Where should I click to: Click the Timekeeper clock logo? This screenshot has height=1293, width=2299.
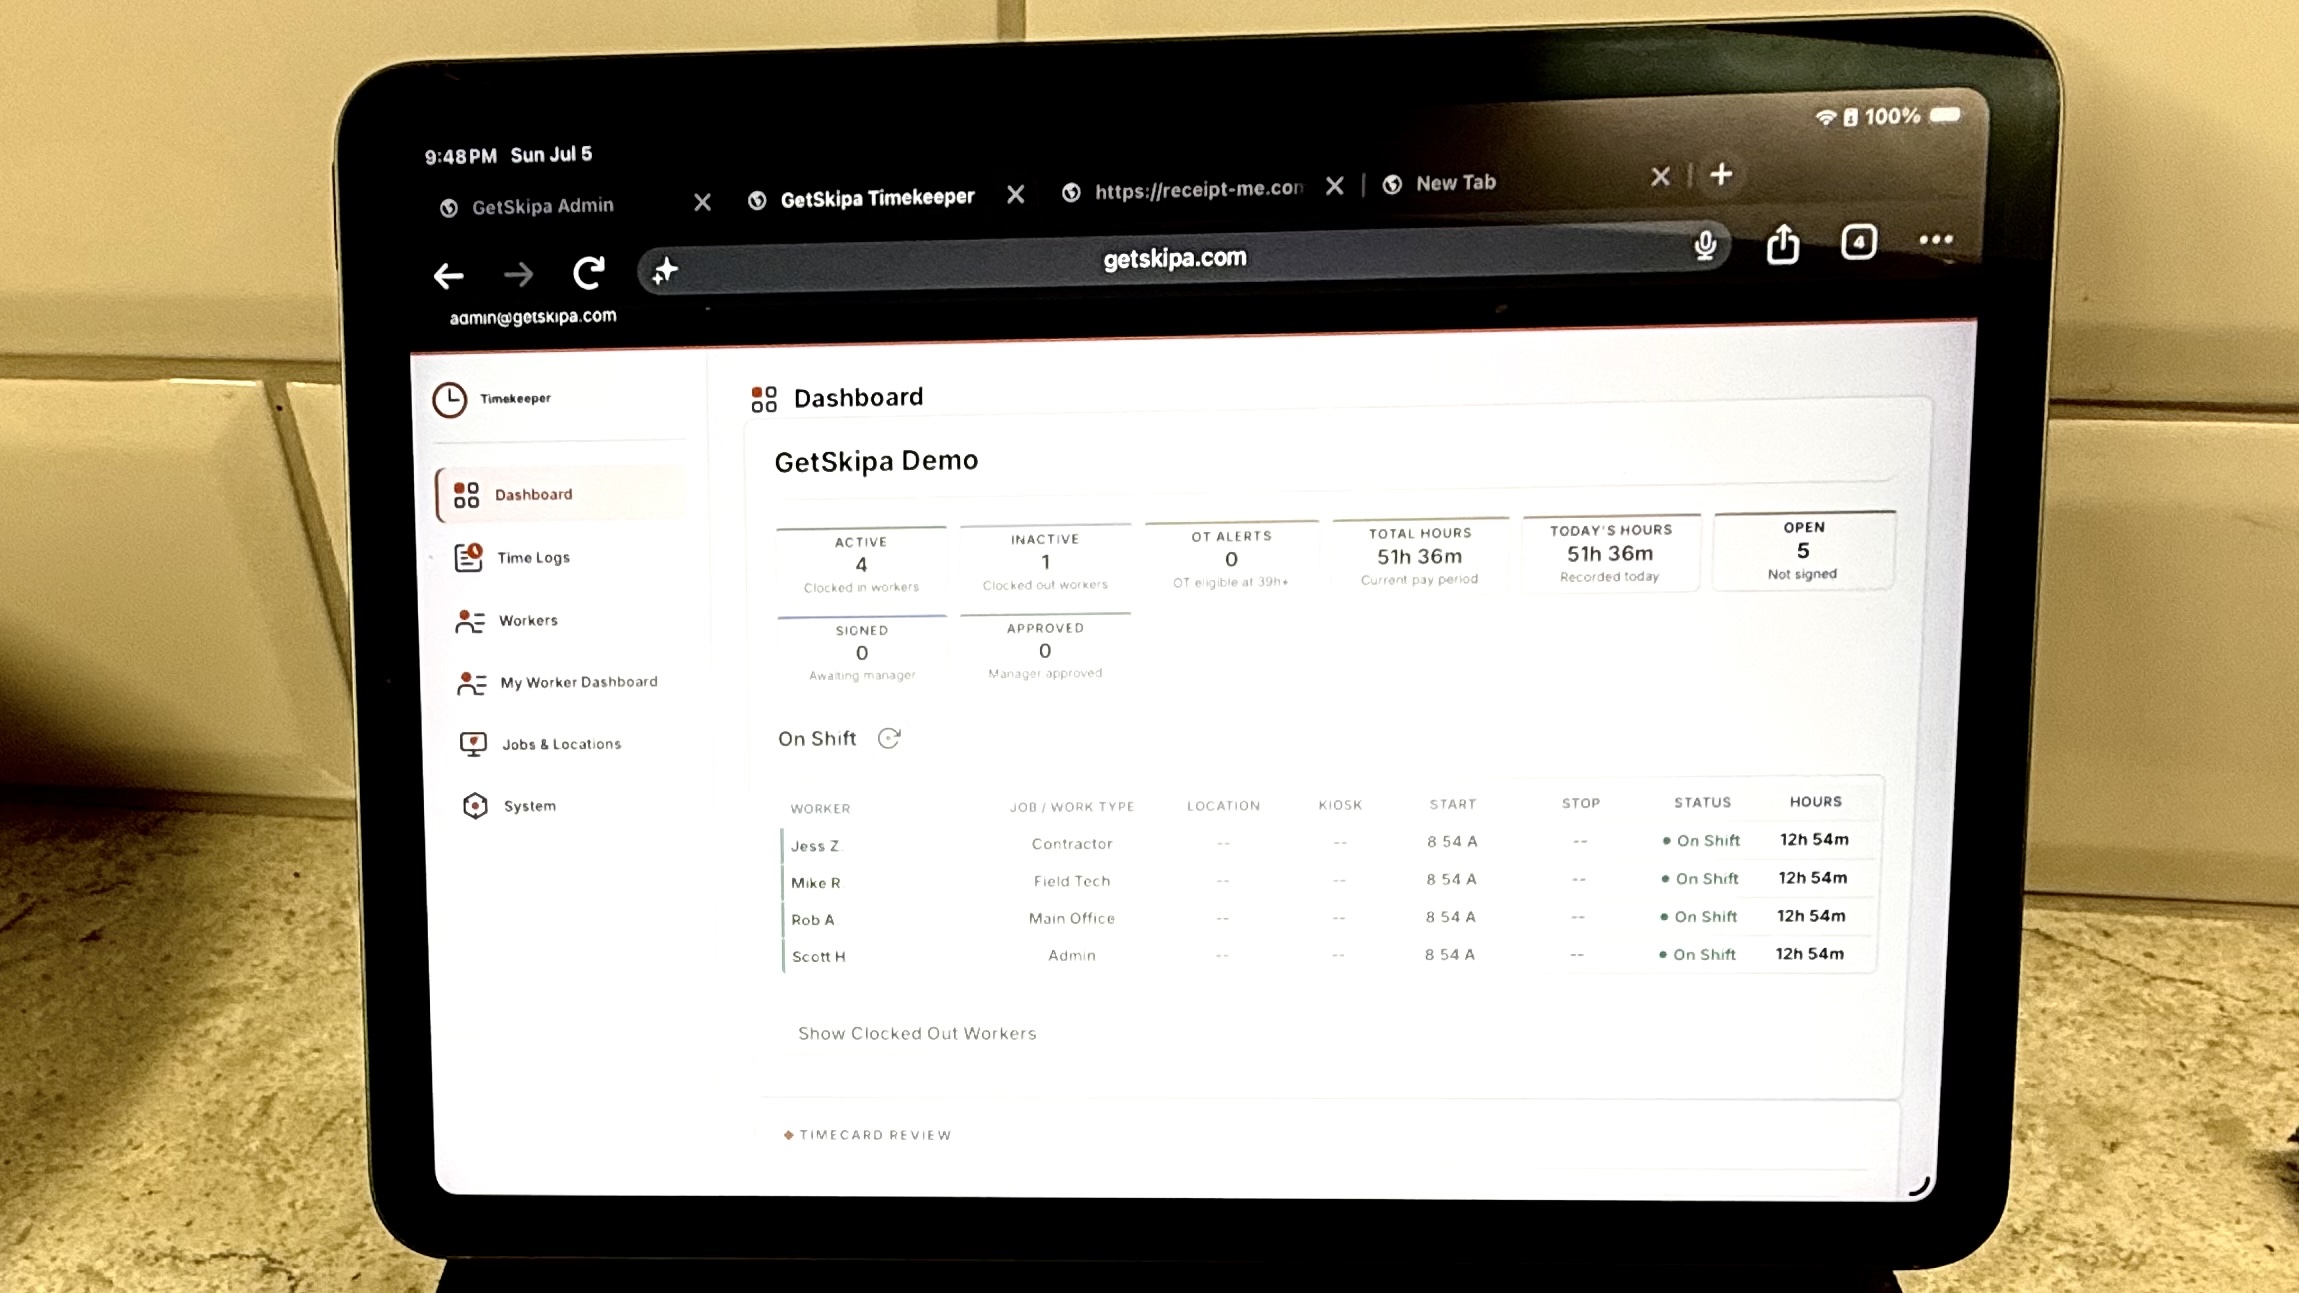click(x=450, y=400)
